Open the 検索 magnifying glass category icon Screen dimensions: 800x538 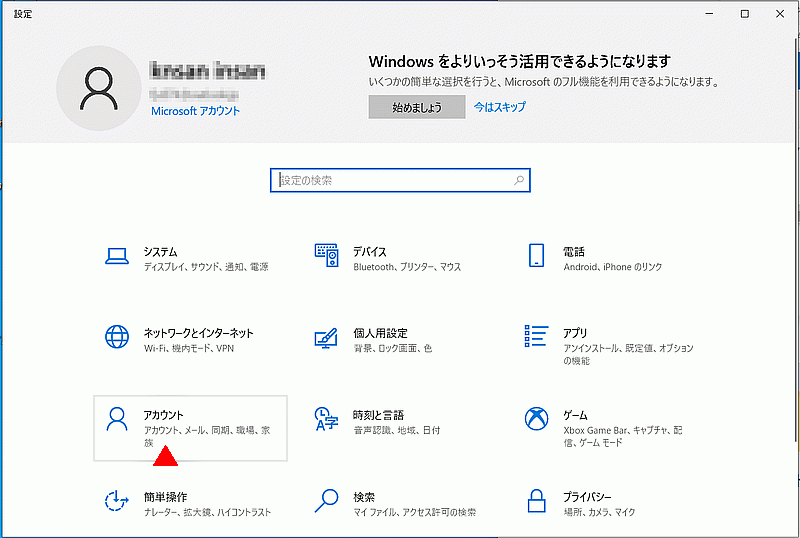(x=327, y=500)
